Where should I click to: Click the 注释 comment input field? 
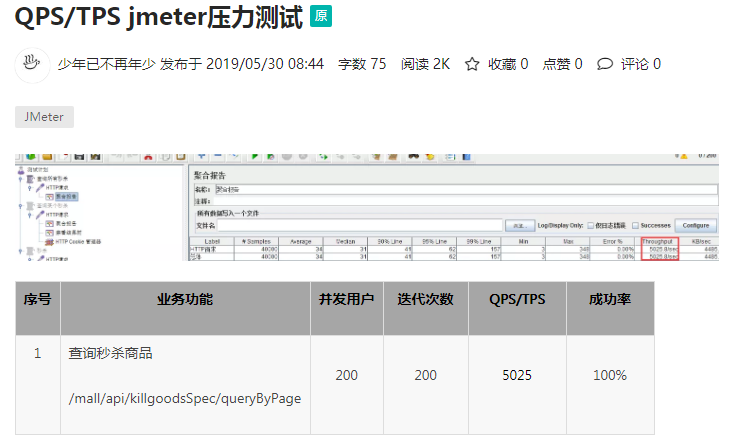[x=465, y=201]
